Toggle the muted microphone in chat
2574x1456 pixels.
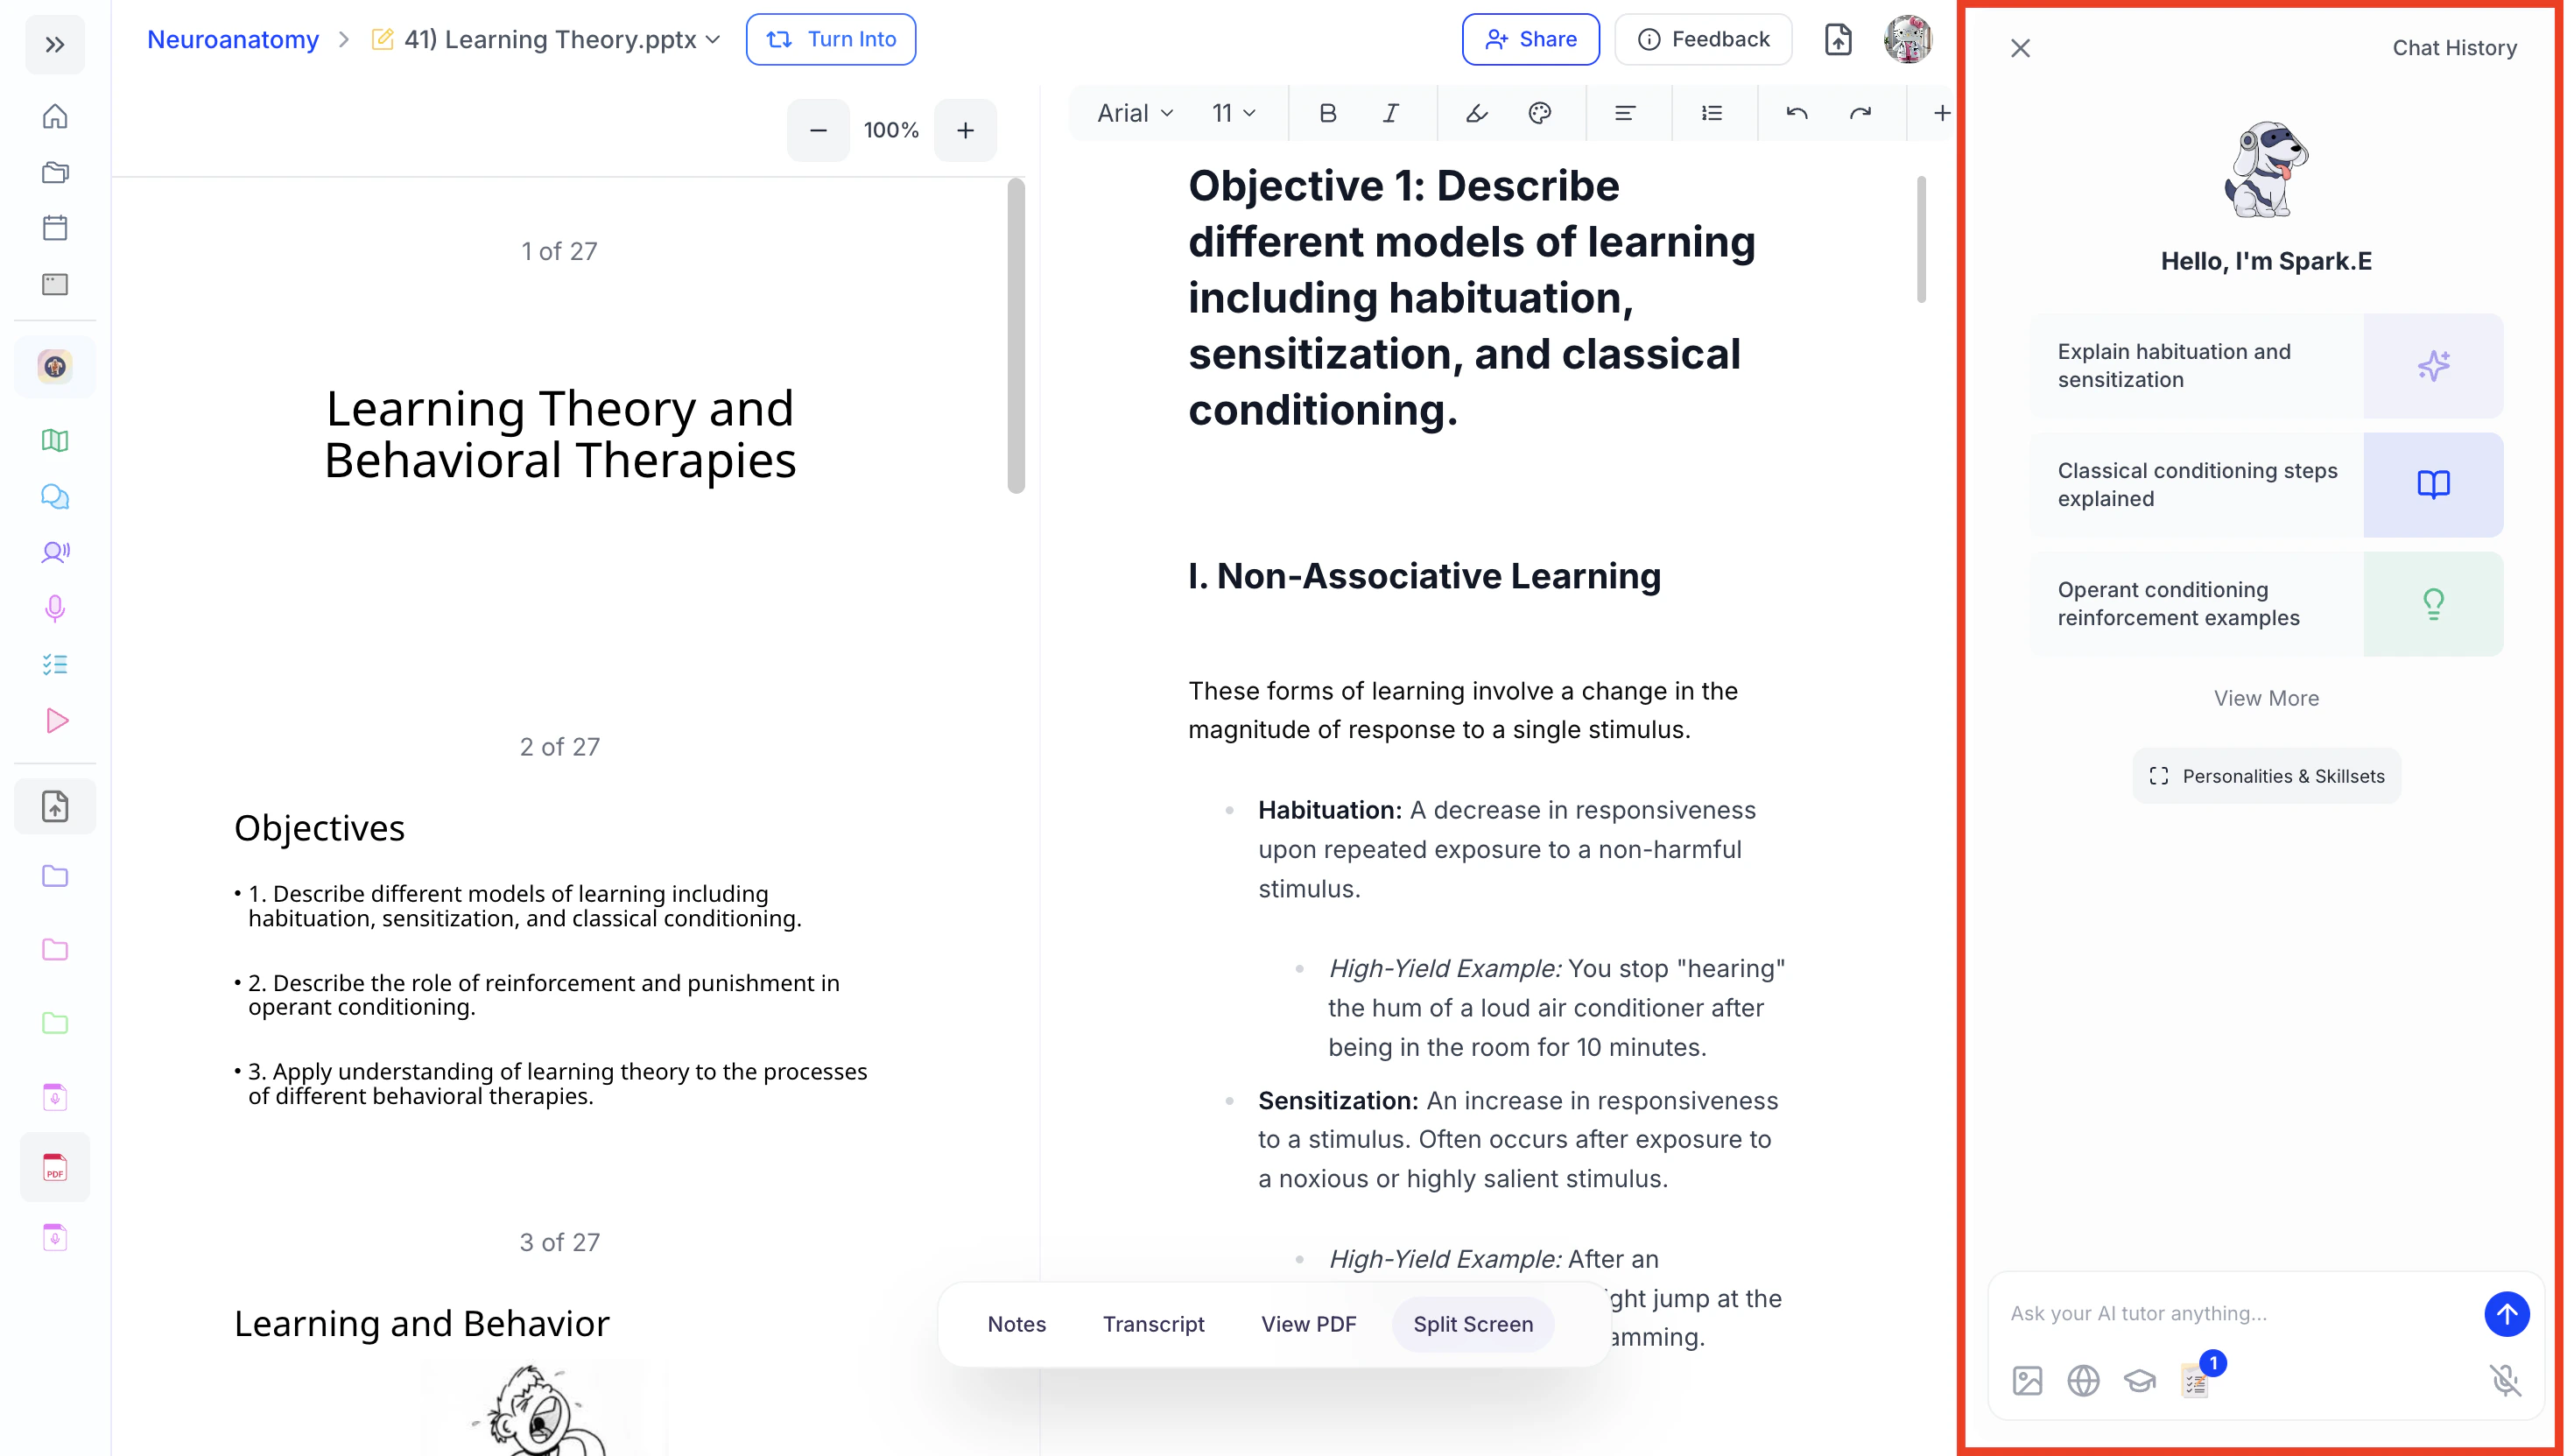2505,1380
